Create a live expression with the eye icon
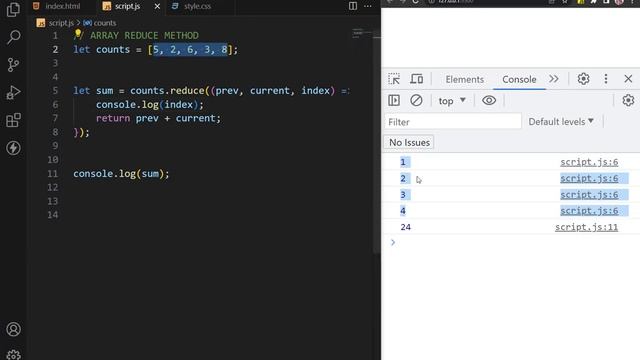The height and width of the screenshot is (360, 640). point(489,100)
